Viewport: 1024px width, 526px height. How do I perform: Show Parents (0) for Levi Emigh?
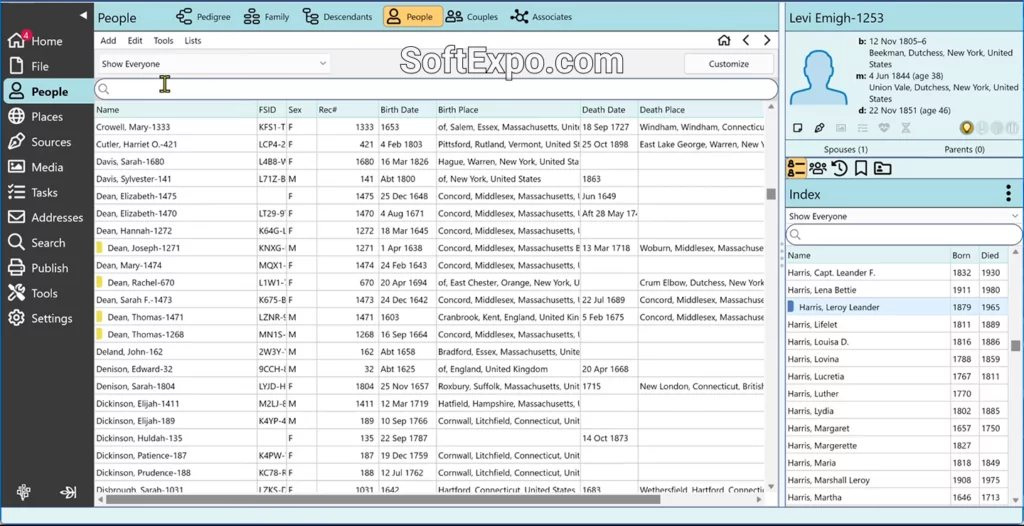coord(964,150)
